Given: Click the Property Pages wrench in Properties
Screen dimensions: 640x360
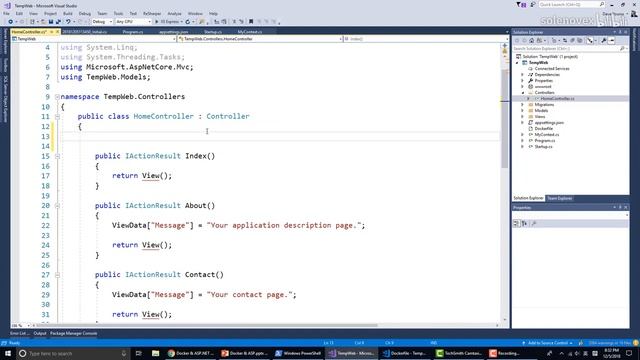Looking at the screenshot, I should [x=534, y=223].
